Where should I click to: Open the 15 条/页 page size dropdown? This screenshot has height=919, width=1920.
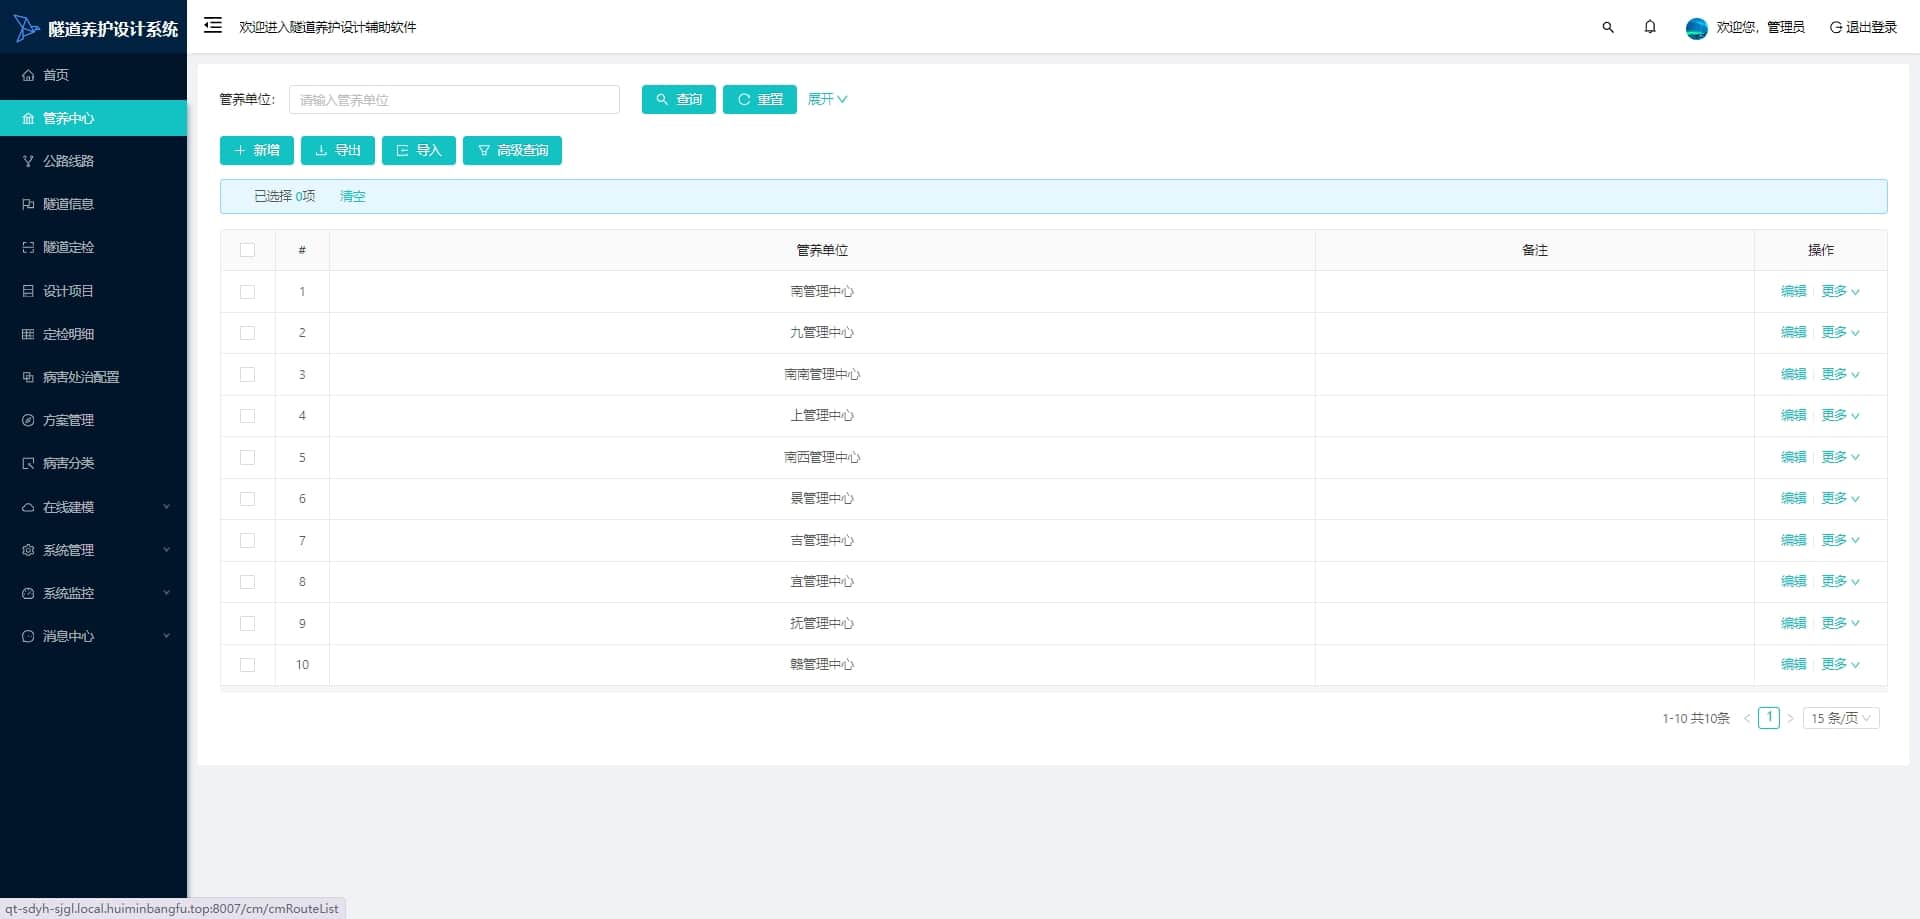click(x=1841, y=718)
